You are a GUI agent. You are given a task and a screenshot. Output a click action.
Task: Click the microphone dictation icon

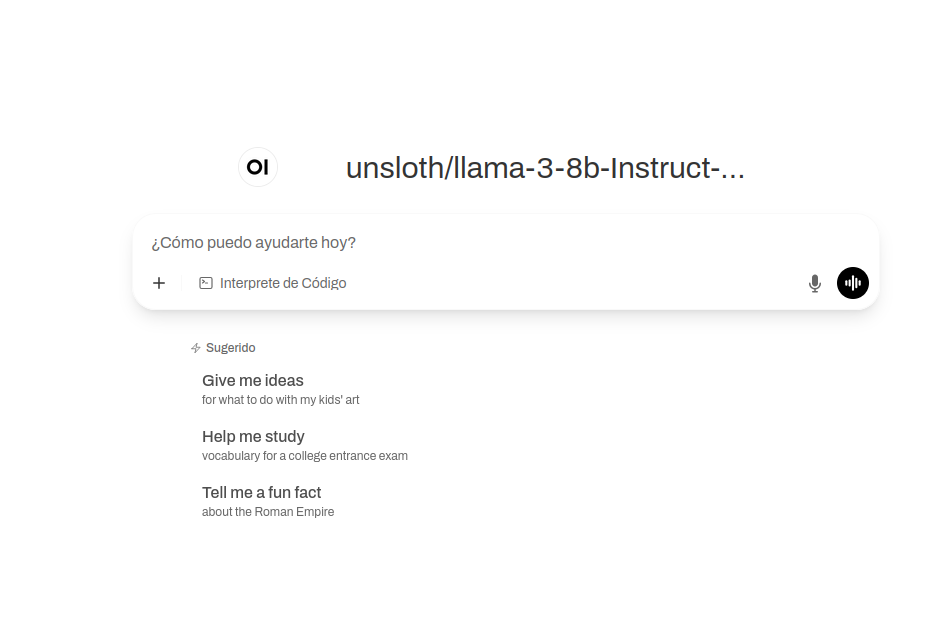(815, 283)
